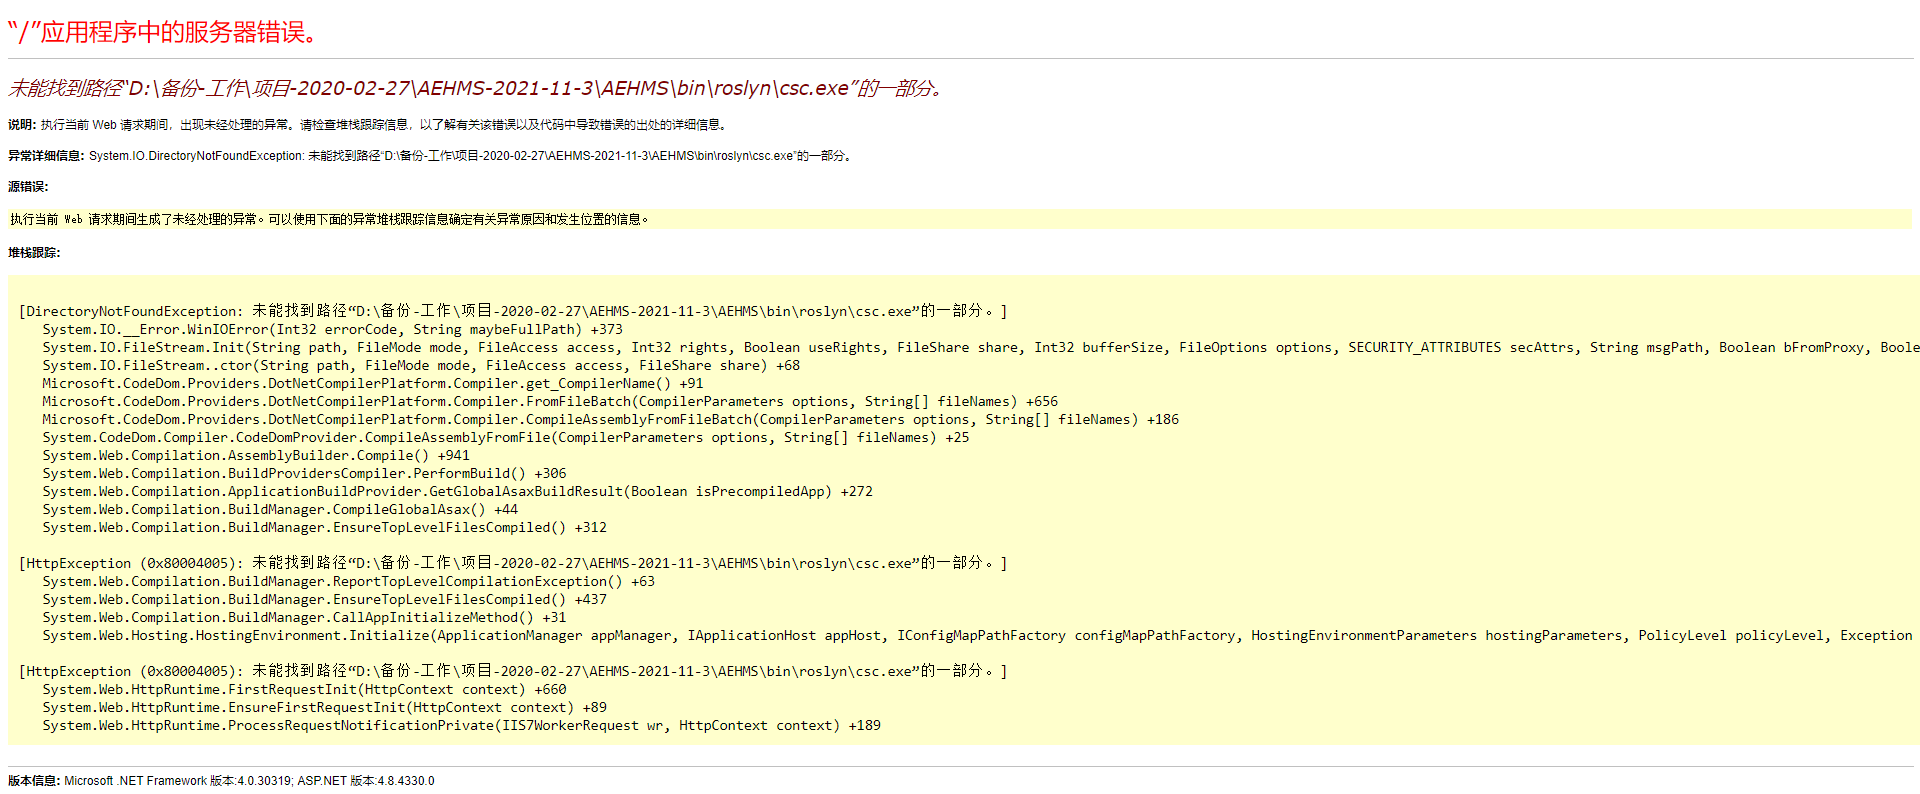Image resolution: width=1920 pixels, height=794 pixels.
Task: Click the red server error heading
Action: click(x=164, y=32)
